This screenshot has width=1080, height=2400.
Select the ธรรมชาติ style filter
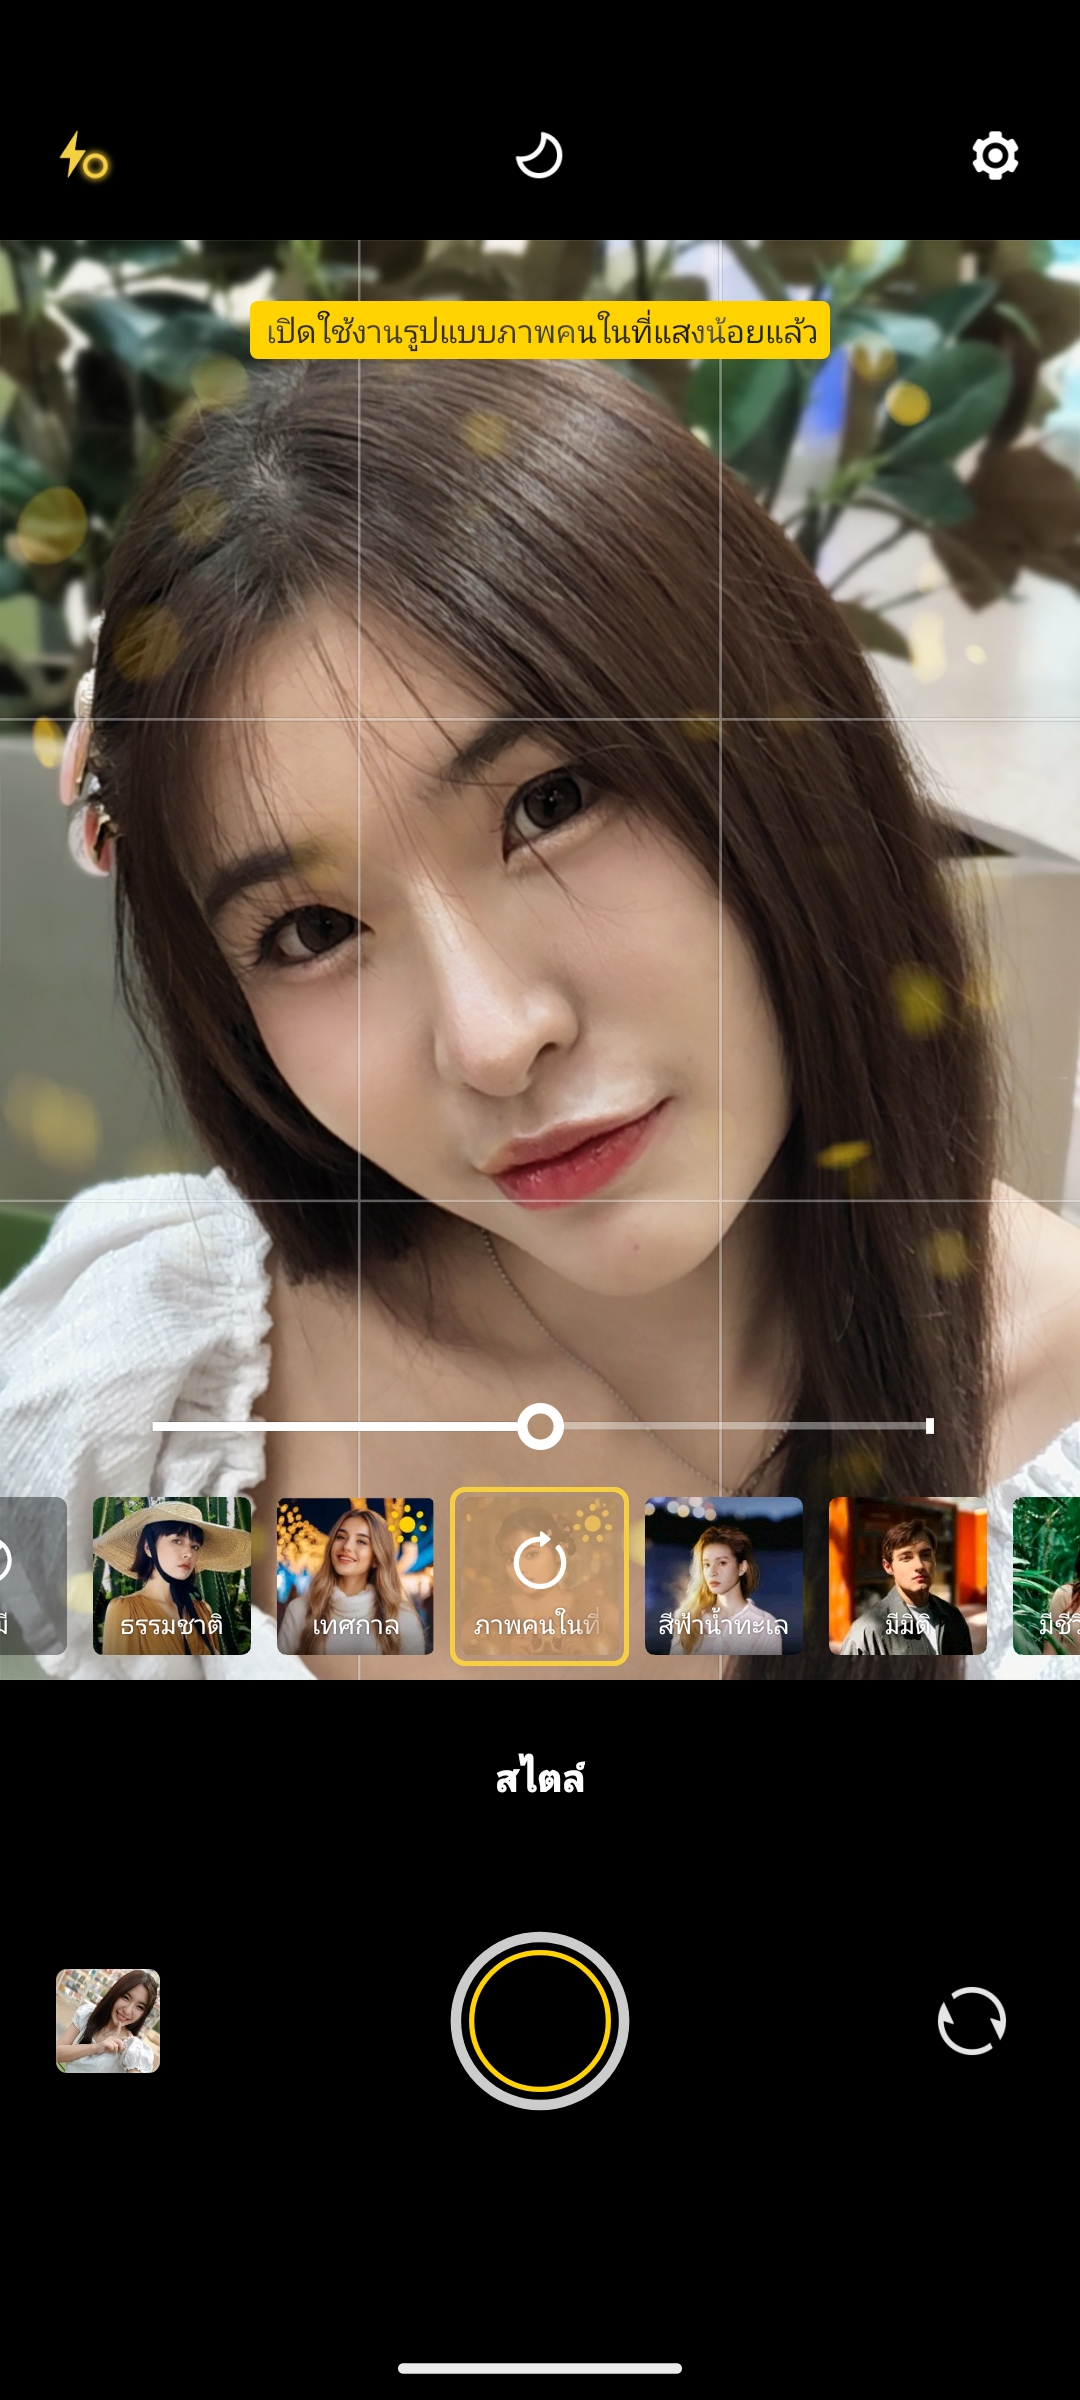172,1575
